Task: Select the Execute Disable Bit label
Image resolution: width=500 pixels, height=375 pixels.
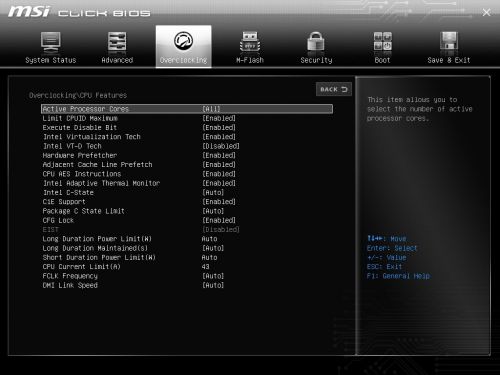Action: point(80,128)
